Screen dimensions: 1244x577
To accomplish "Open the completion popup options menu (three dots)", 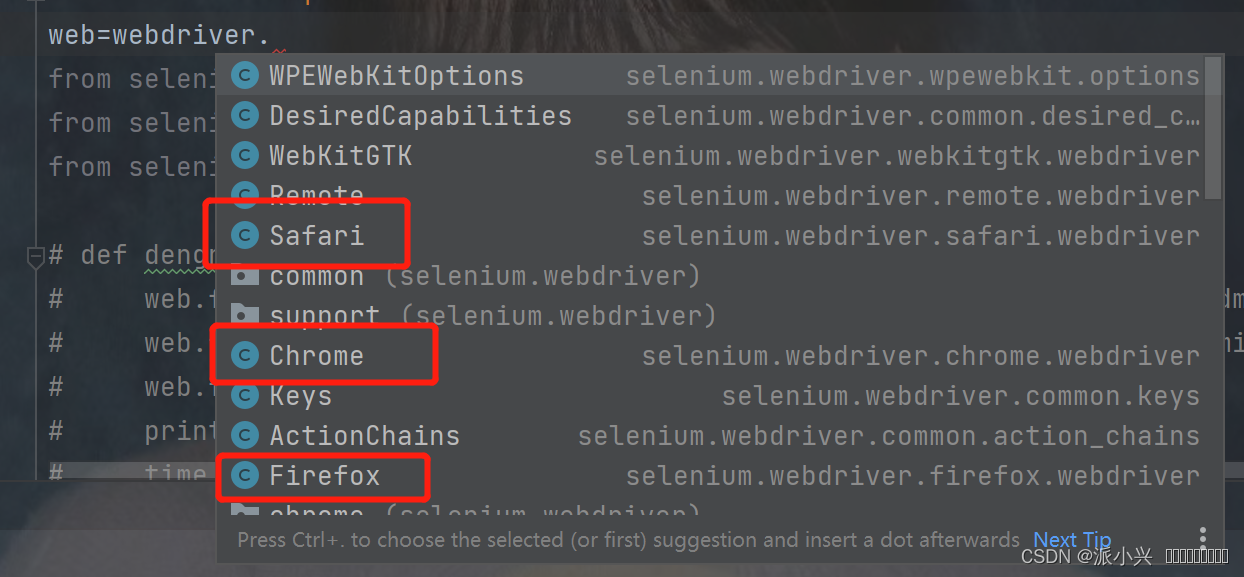I will (x=1203, y=538).
